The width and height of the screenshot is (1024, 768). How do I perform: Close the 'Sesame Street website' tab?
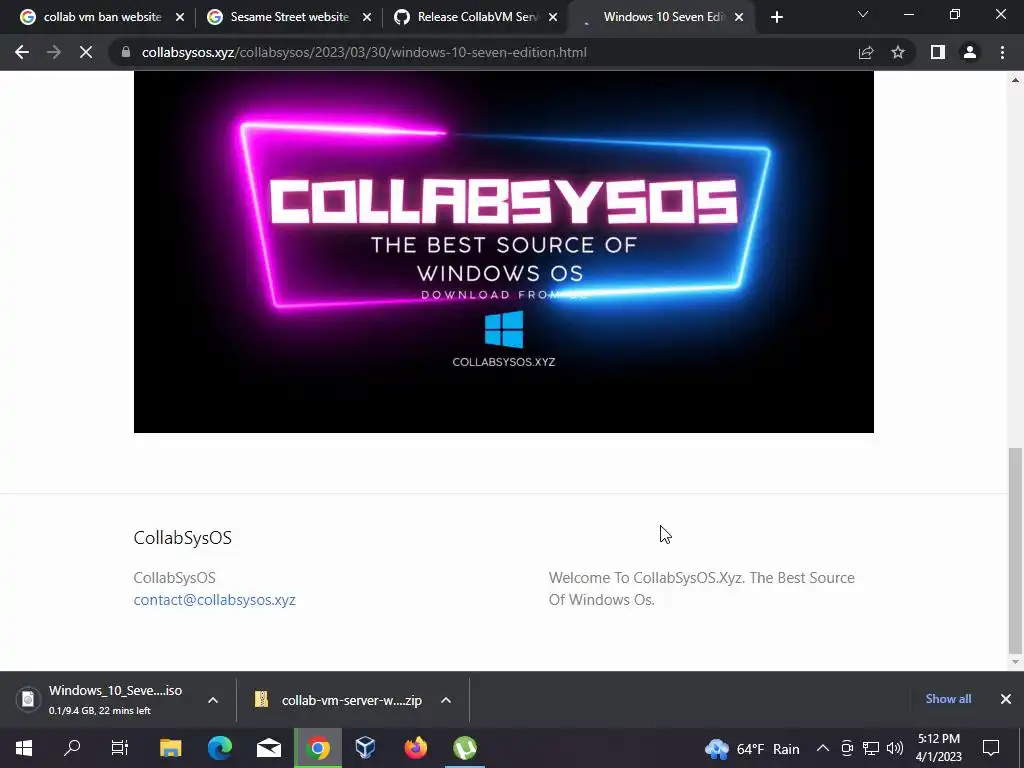click(366, 17)
